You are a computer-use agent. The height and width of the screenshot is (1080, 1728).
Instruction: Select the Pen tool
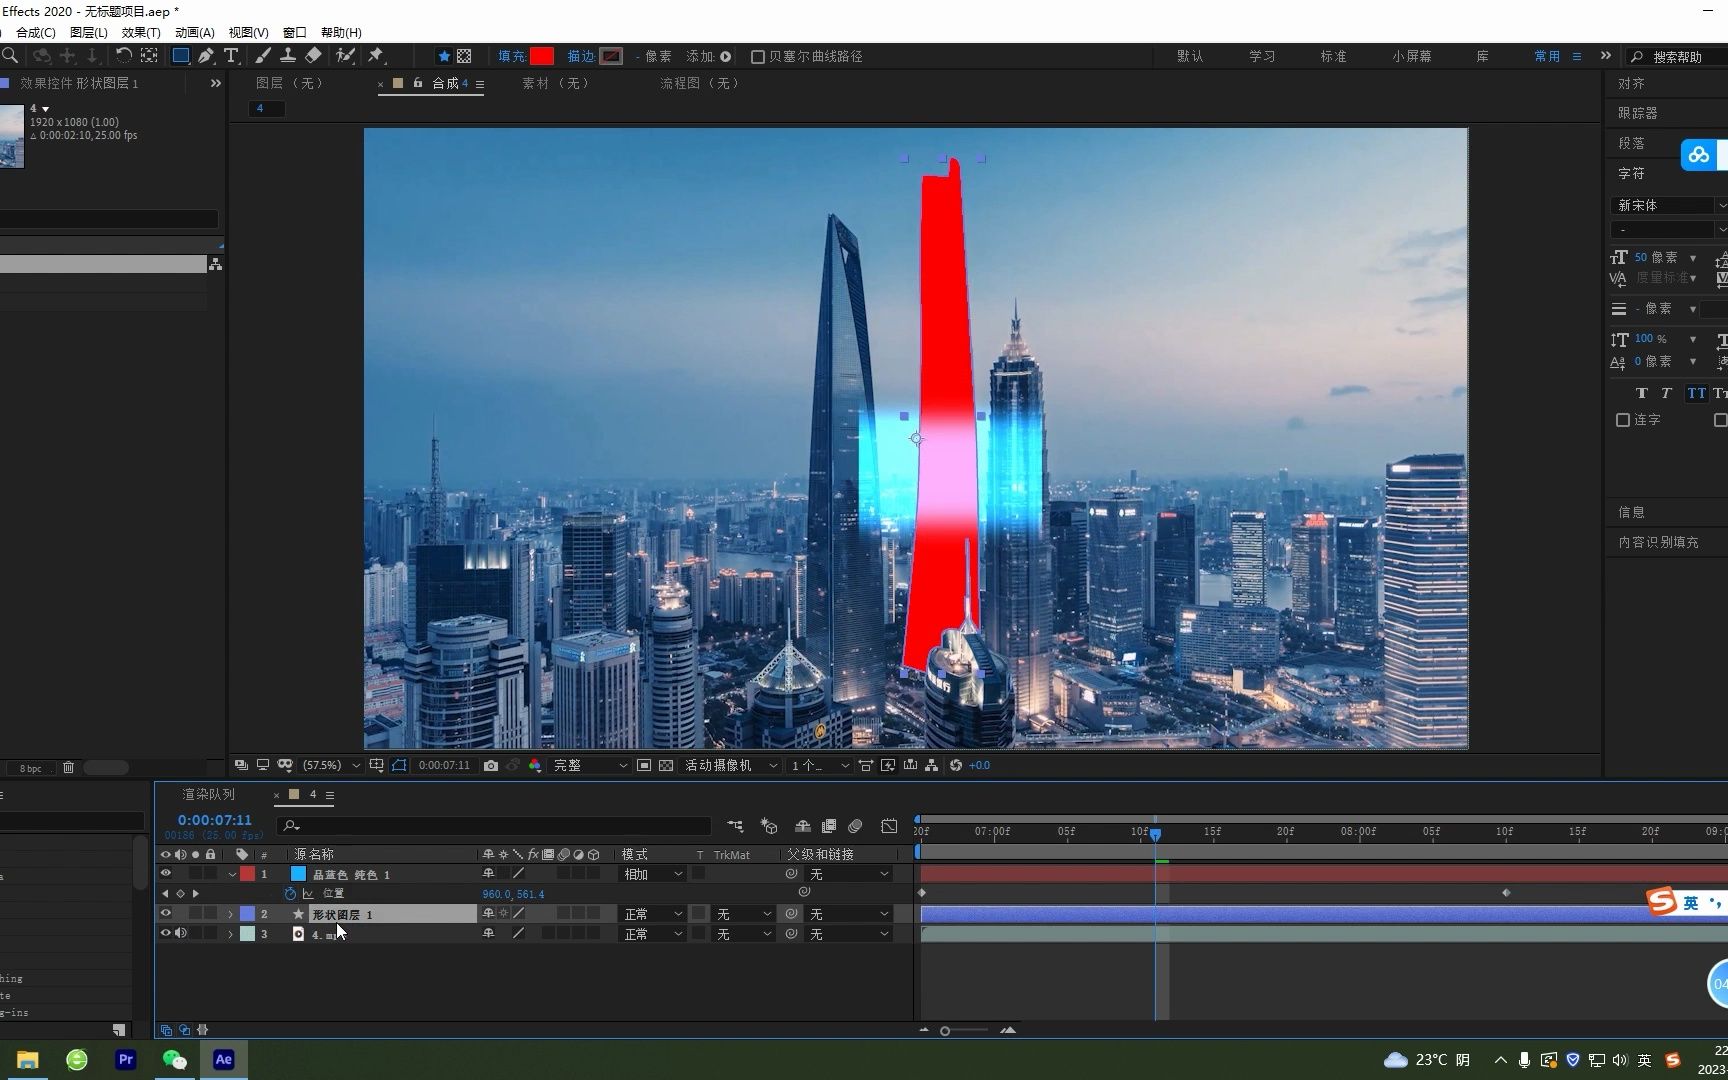[206, 56]
